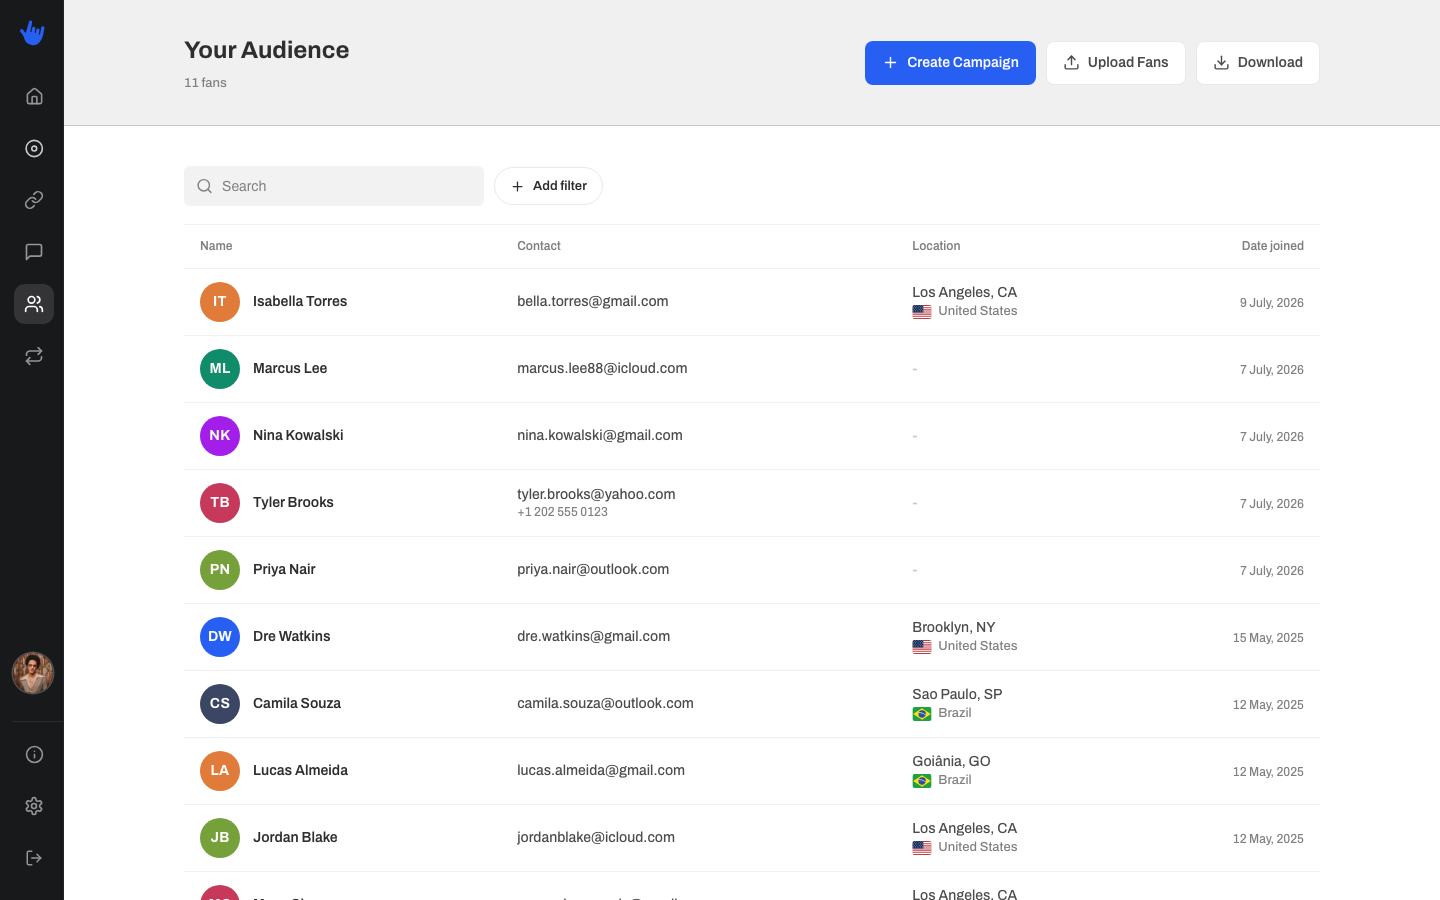Click the PN avatar for Priya Nair

point(220,570)
